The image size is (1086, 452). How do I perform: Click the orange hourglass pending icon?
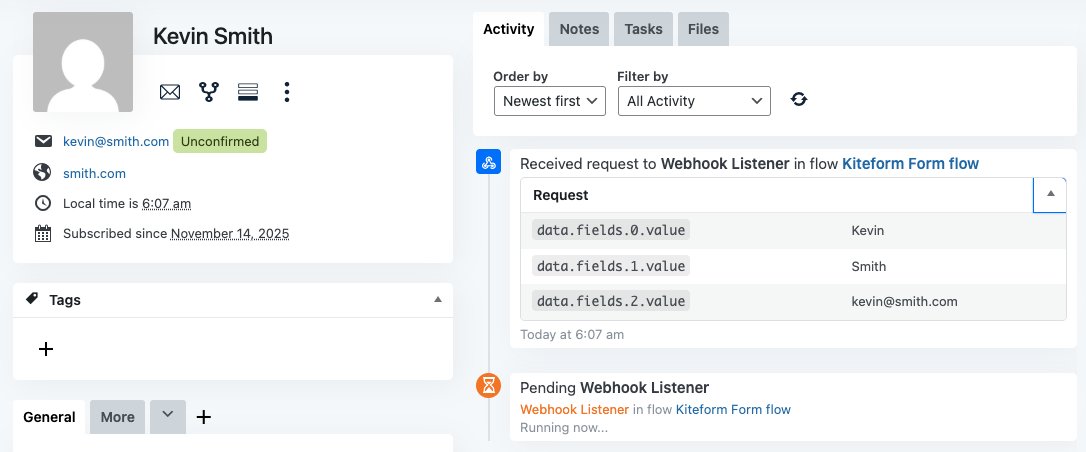488,385
